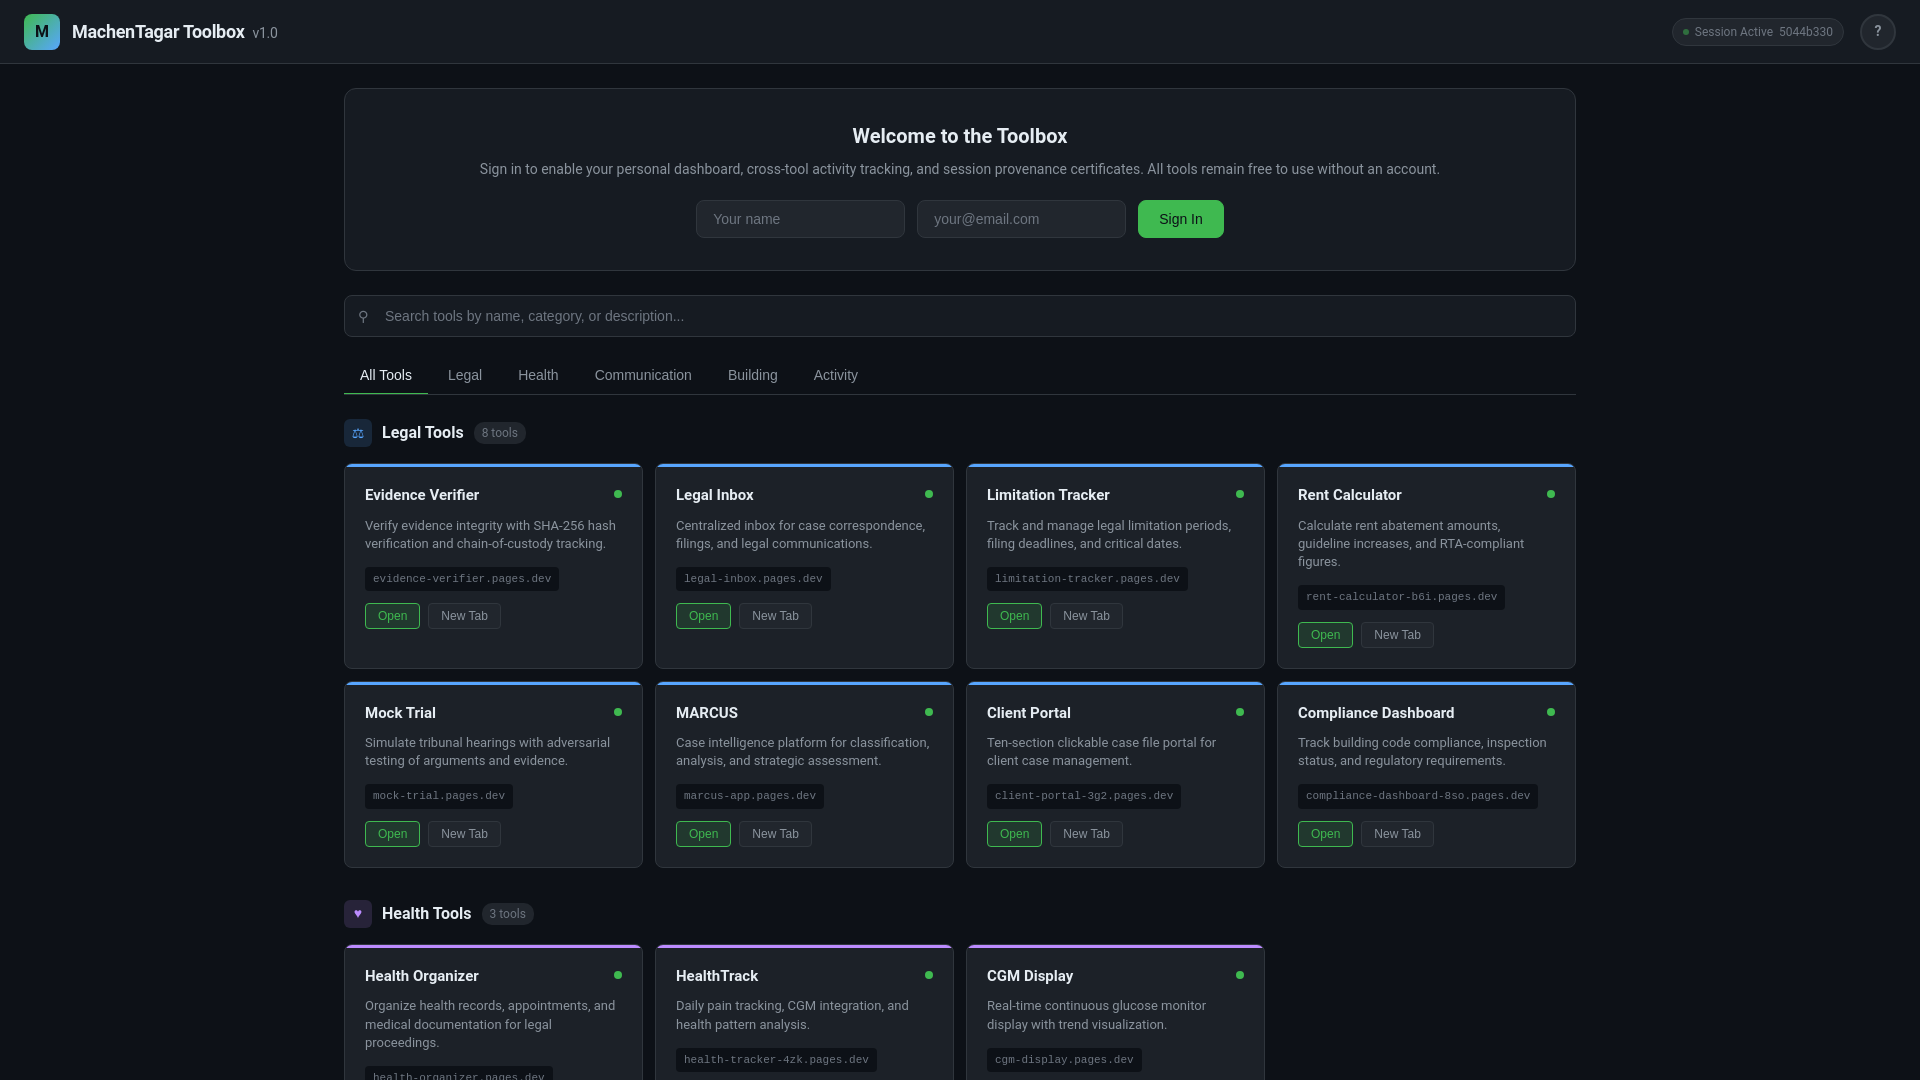
Task: Click the v1.0 version label
Action: tap(265, 33)
